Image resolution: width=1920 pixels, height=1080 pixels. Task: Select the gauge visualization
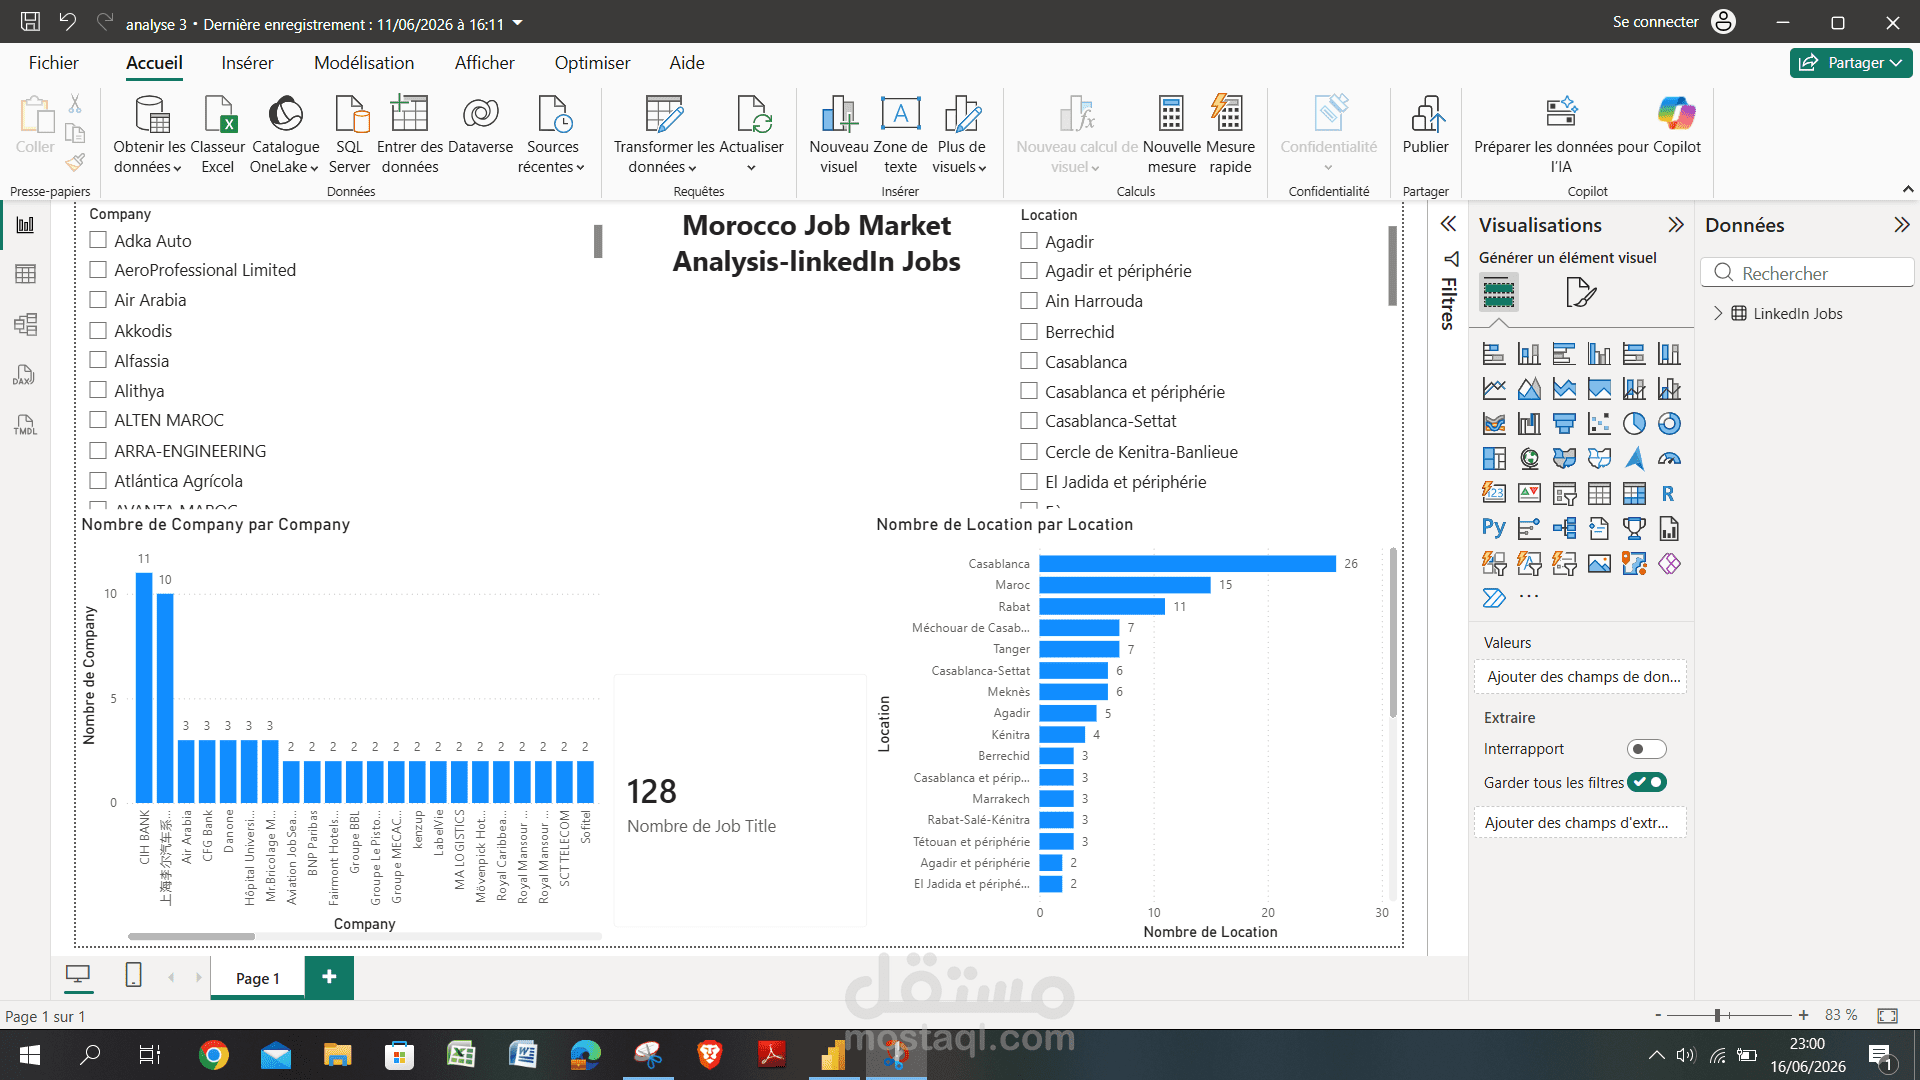pos(1669,459)
